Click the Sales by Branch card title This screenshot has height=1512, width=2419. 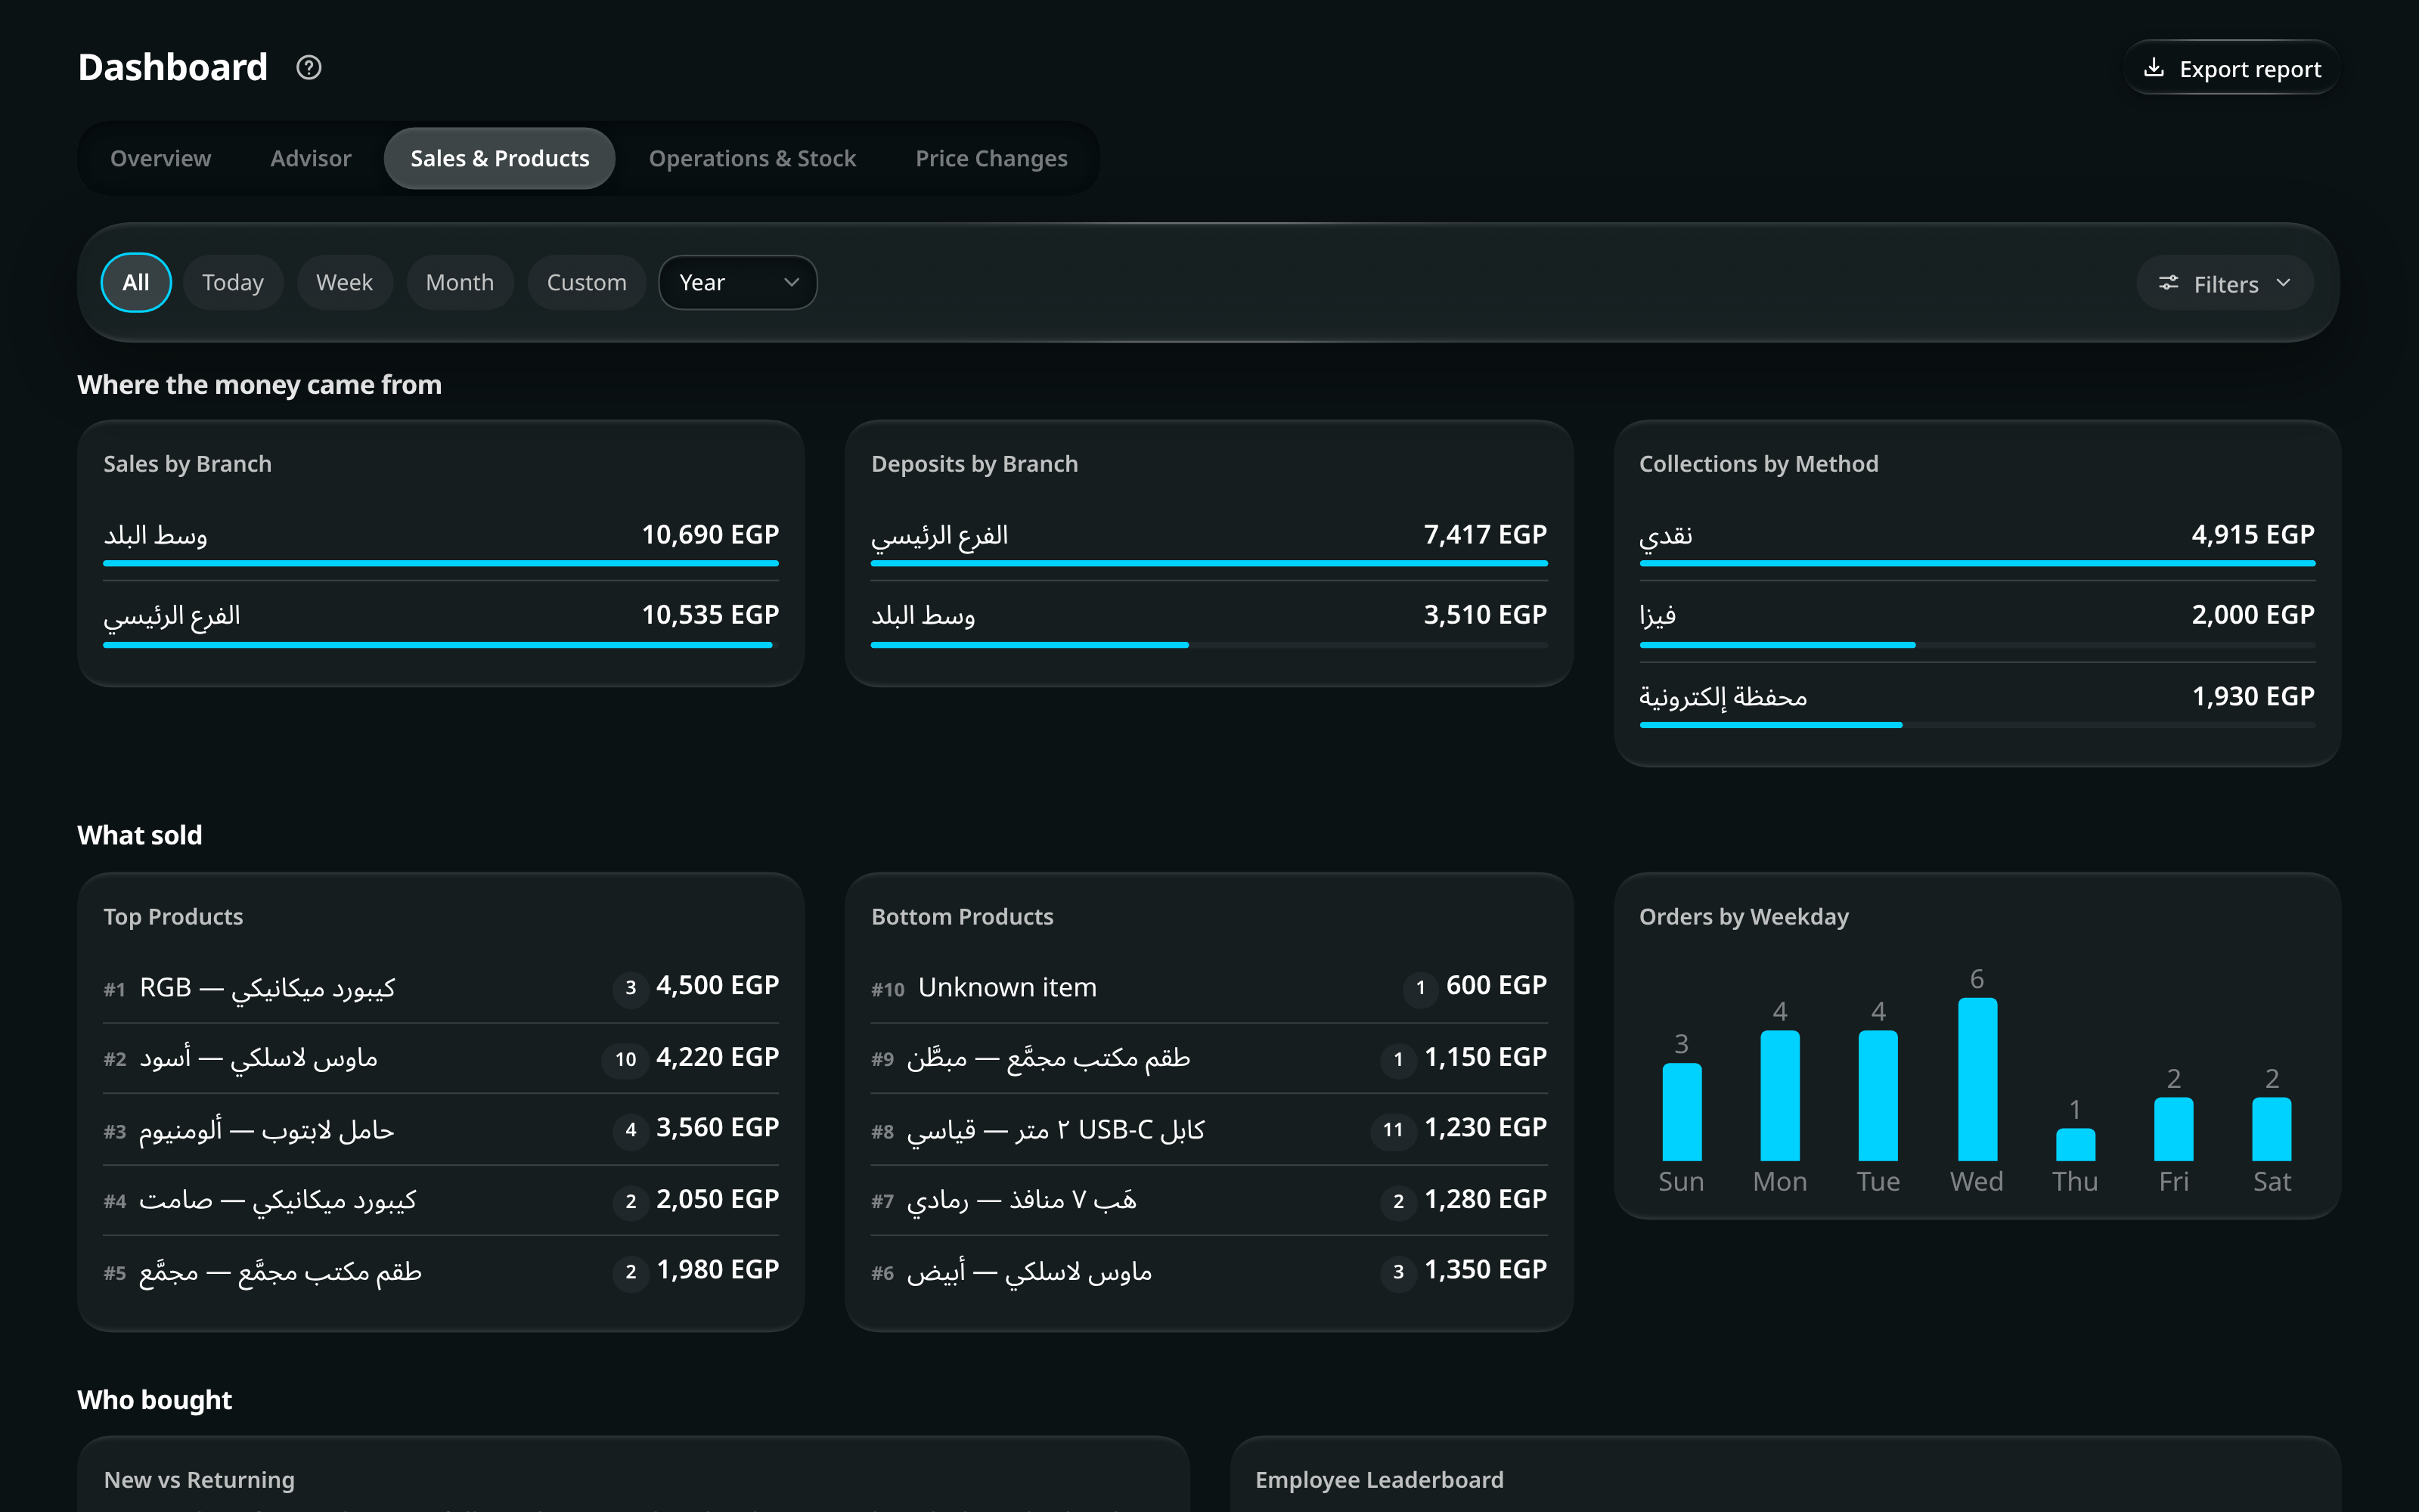188,464
